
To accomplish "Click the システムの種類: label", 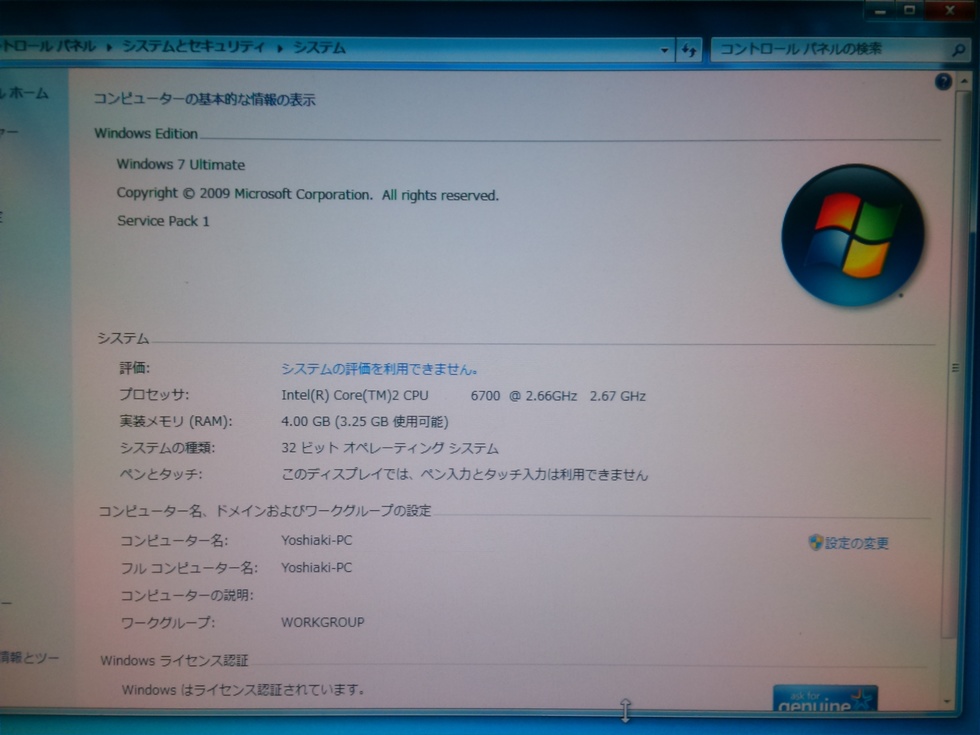I will click(x=167, y=448).
